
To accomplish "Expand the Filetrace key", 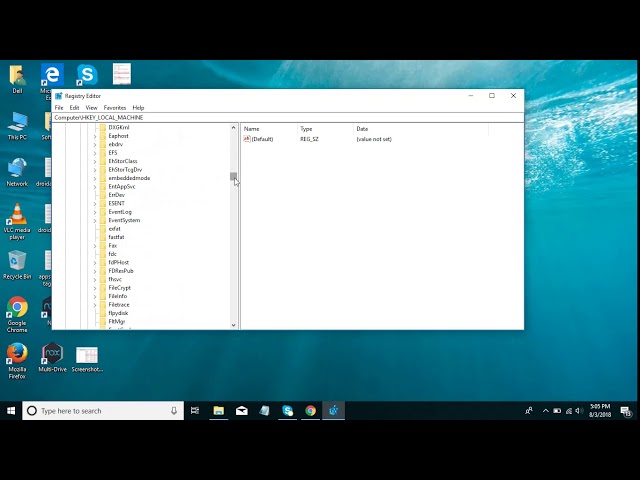I will 95,305.
